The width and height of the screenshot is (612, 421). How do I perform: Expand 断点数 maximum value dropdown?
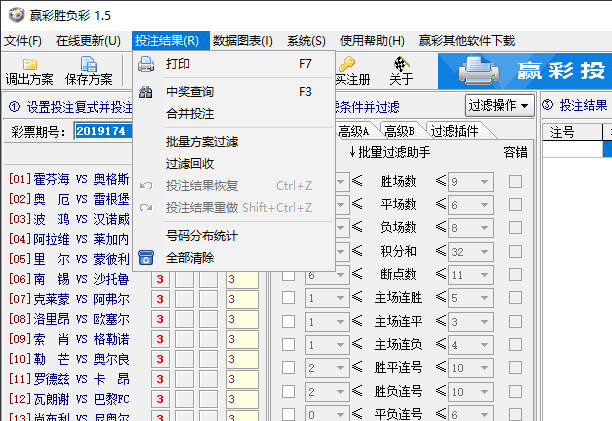tap(484, 275)
